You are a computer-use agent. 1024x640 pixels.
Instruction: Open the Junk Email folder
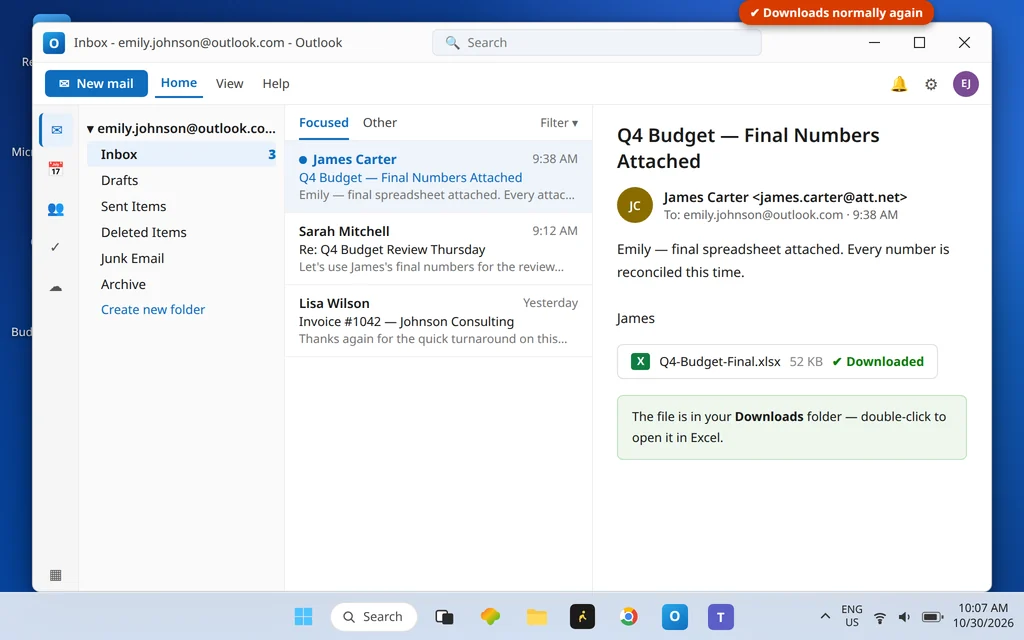pos(182,259)
